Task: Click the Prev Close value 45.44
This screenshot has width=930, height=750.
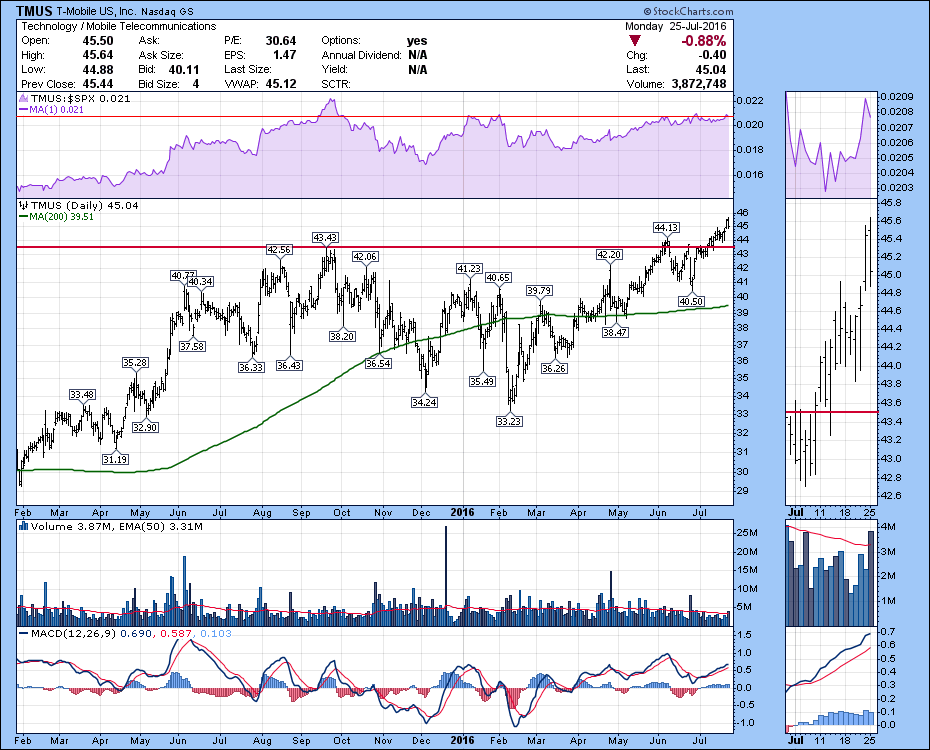Action: [98, 84]
